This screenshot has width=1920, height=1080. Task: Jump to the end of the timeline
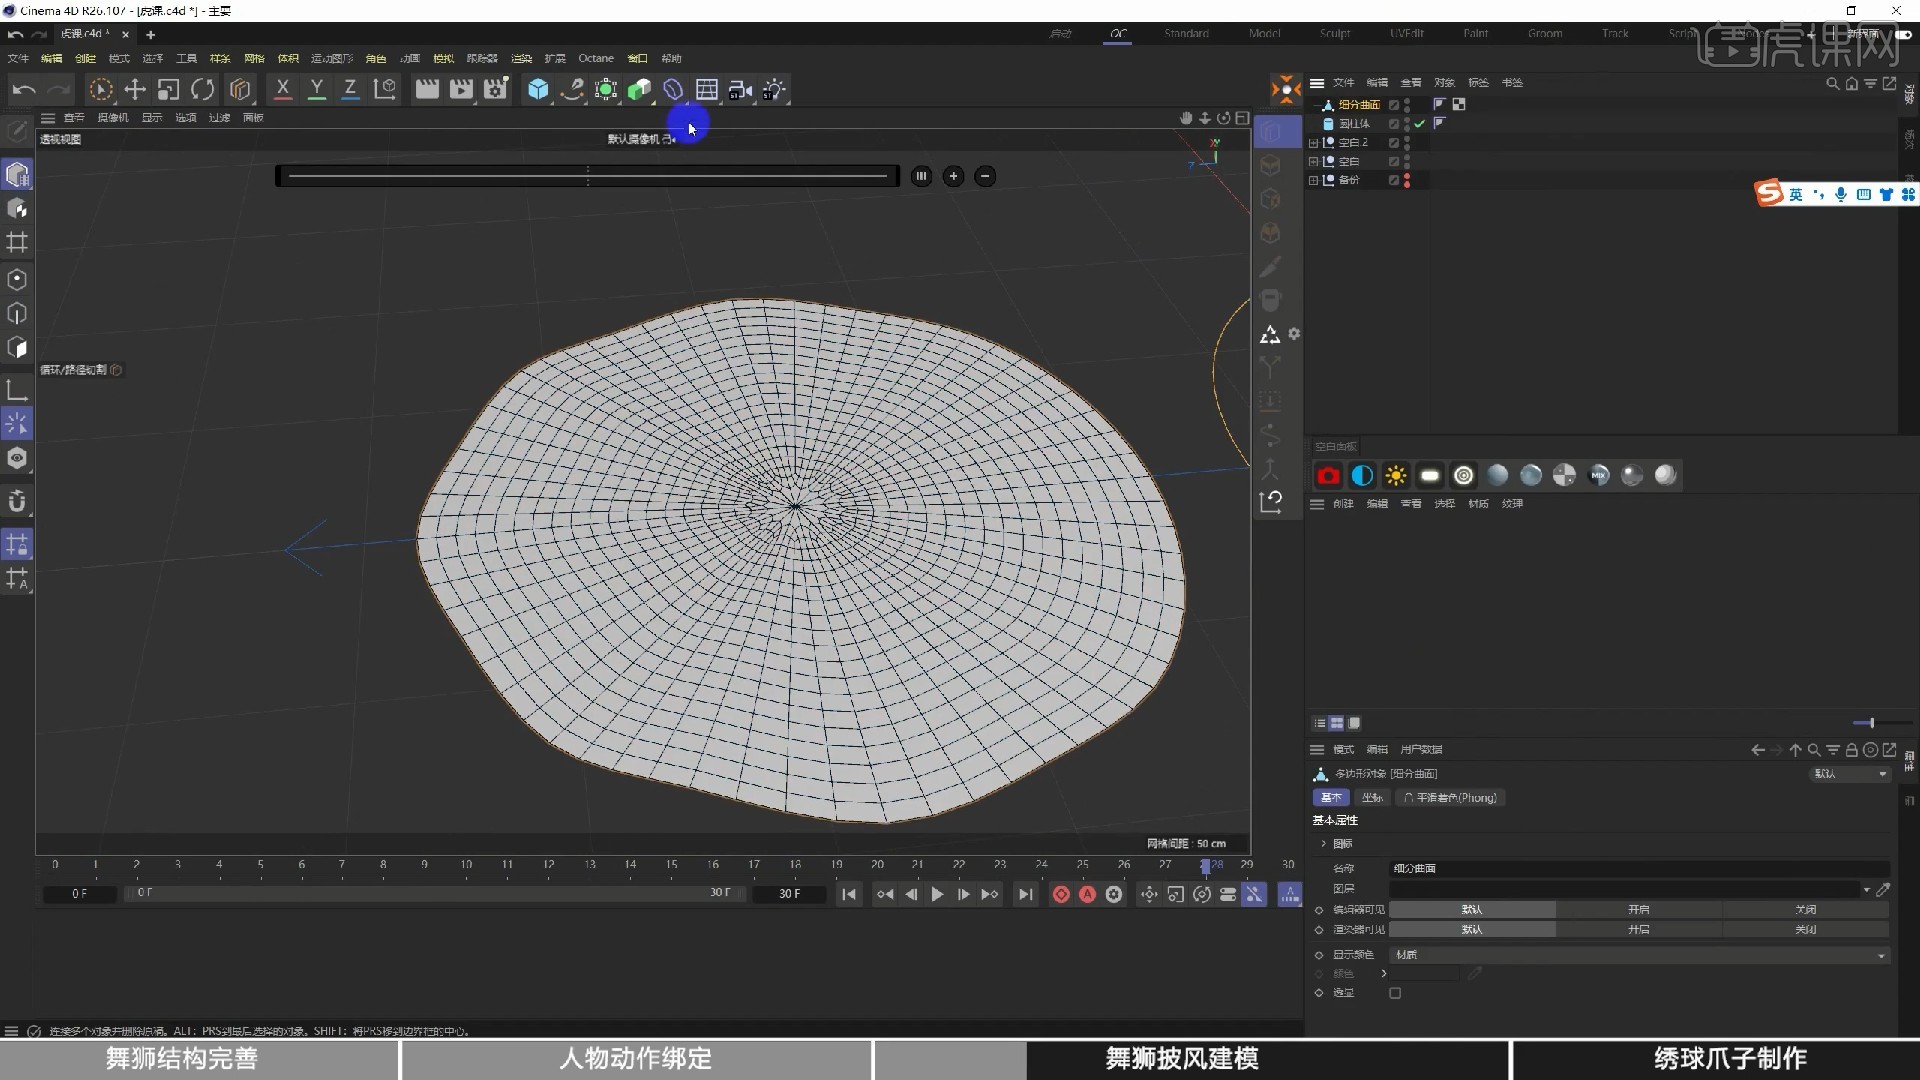pyautogui.click(x=1025, y=894)
